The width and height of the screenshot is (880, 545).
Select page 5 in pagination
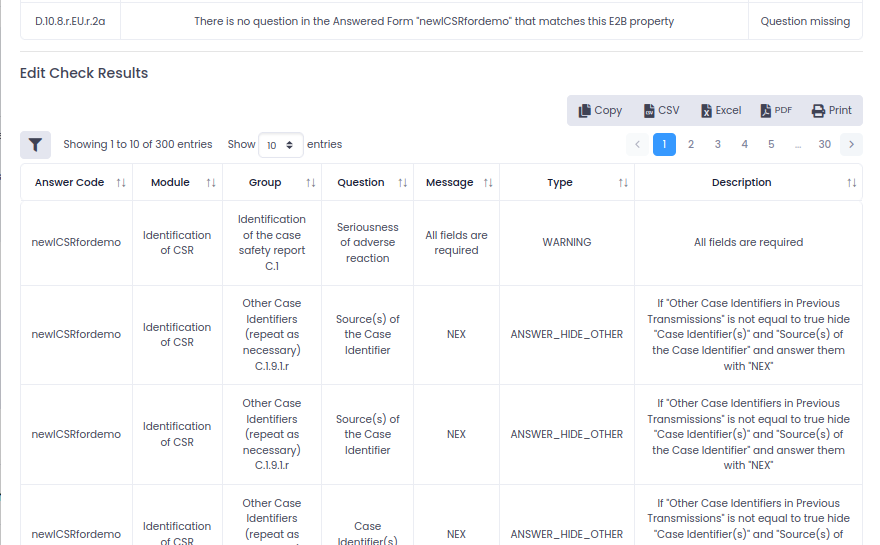(771, 144)
